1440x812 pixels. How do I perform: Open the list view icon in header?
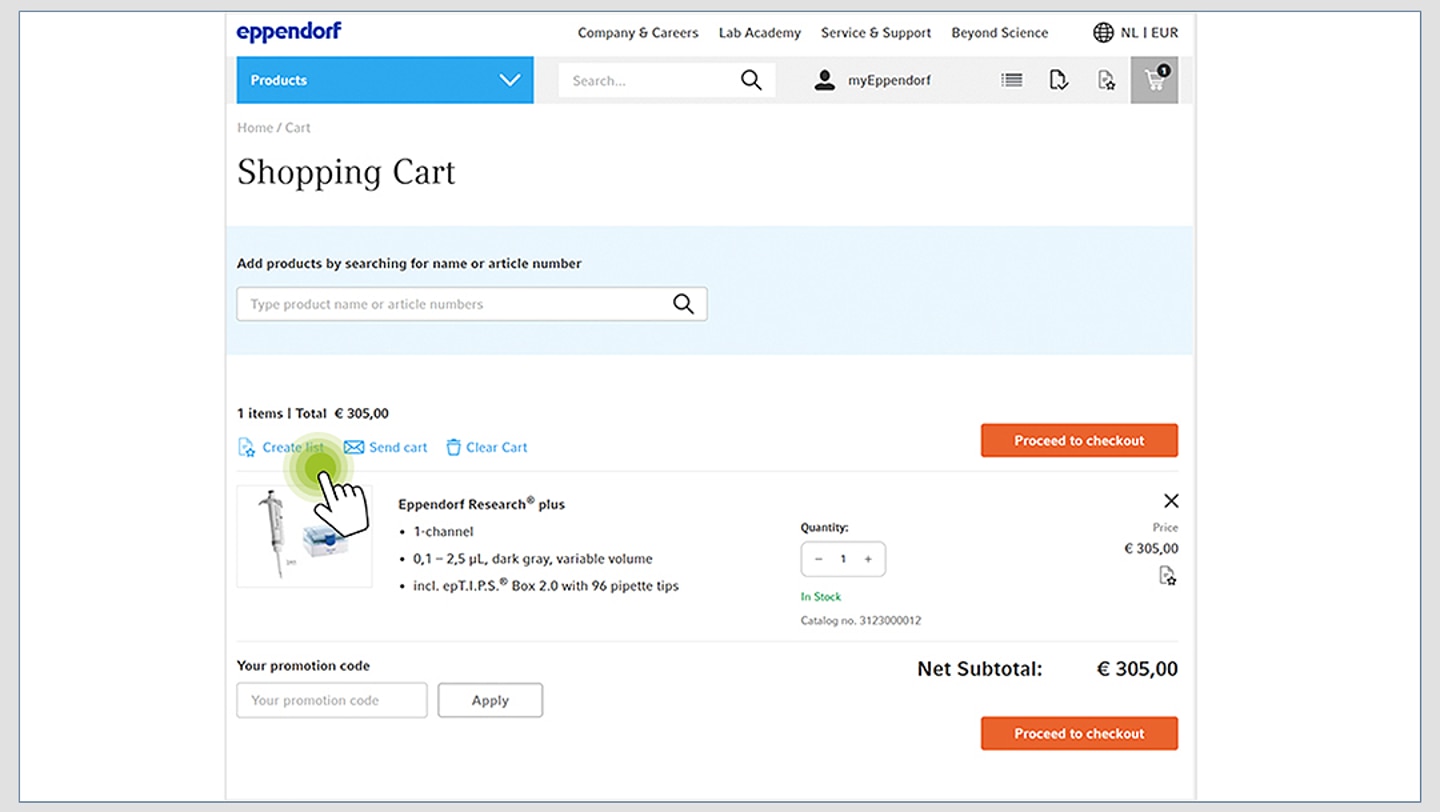1012,81
